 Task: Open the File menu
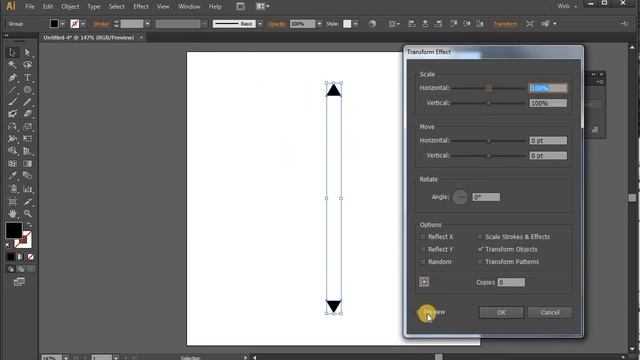[30, 7]
